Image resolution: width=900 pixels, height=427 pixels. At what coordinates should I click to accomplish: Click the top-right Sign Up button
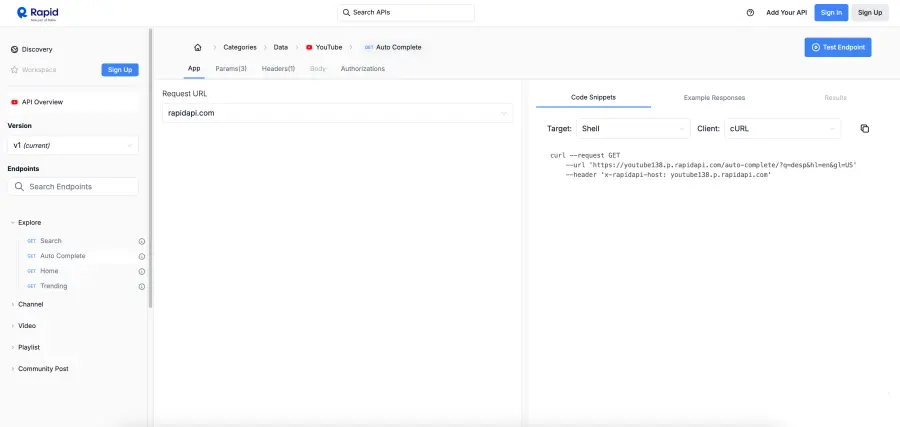click(870, 13)
